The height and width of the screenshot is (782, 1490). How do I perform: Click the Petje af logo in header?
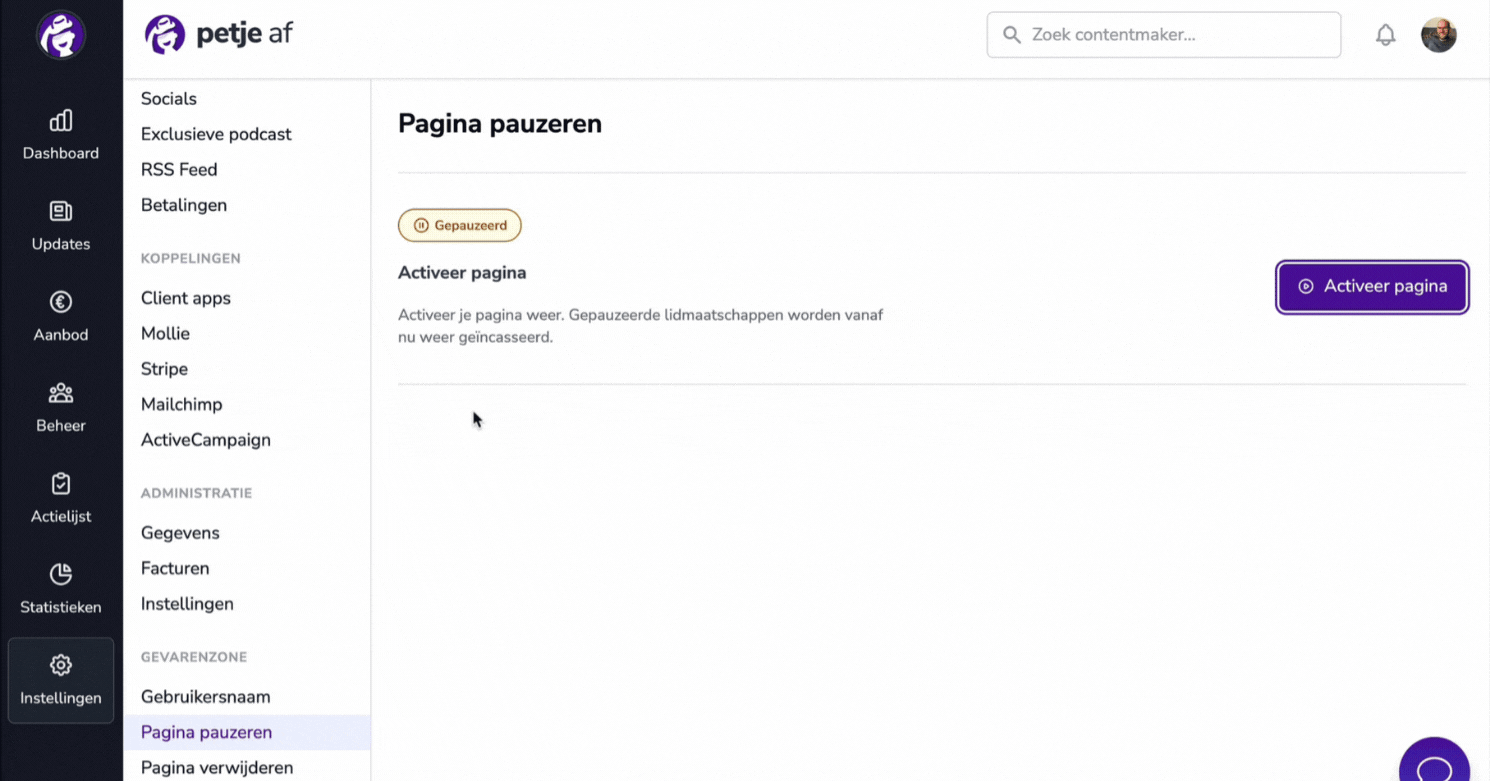[219, 35]
